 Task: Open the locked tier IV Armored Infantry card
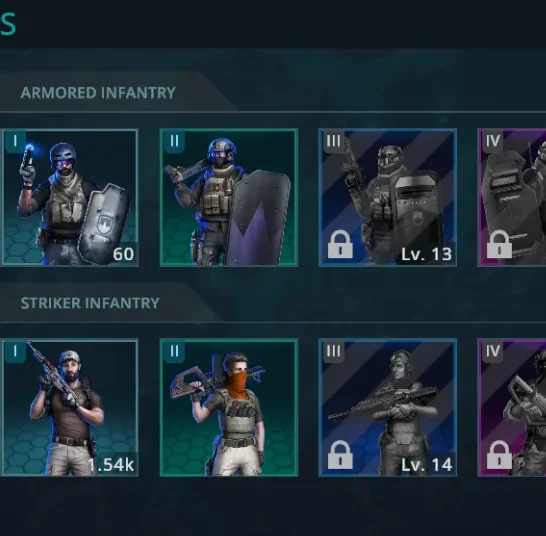point(512,198)
